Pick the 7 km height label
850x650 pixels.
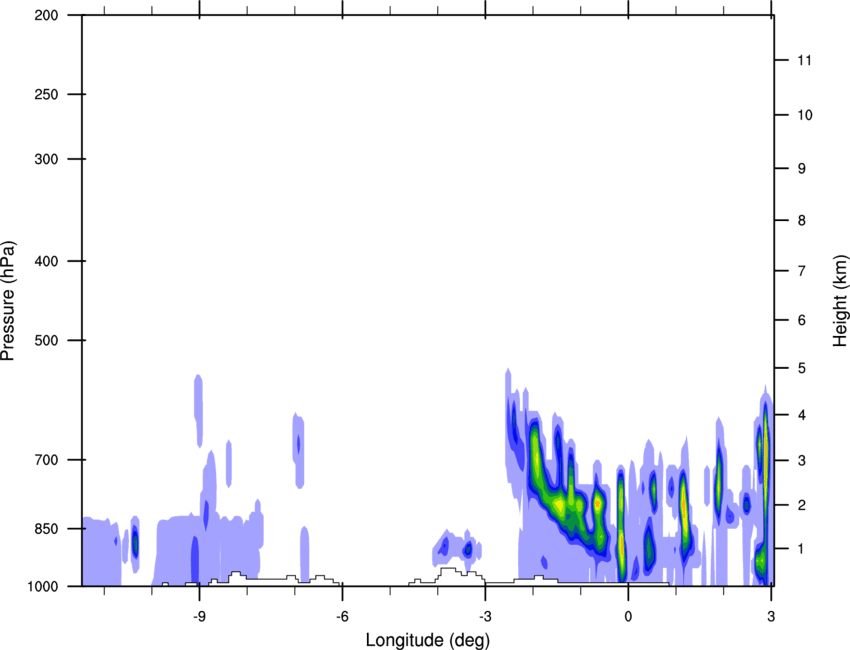tap(802, 271)
